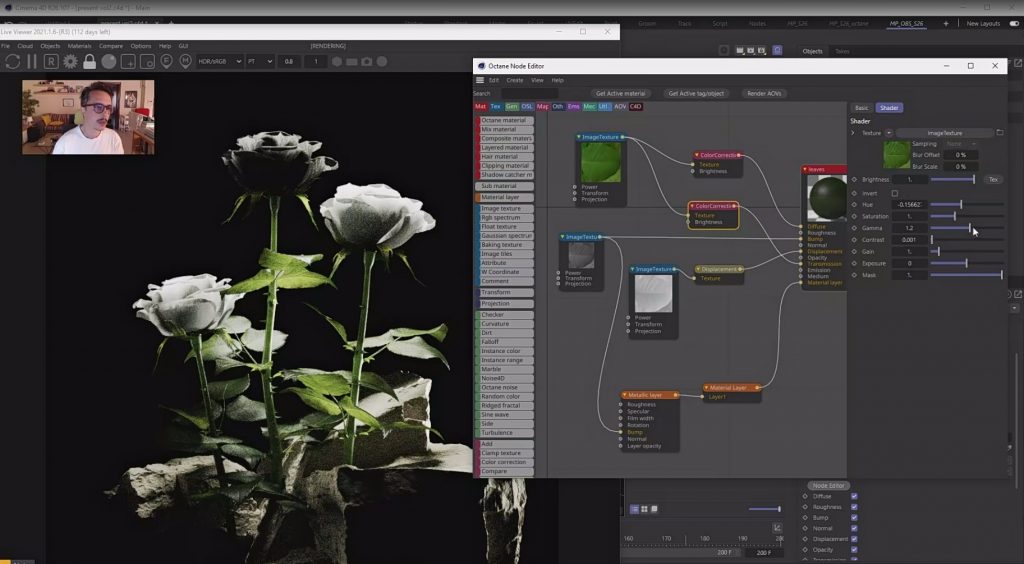The height and width of the screenshot is (564, 1024).
Task: Click the Contrast value field
Action: 910,240
